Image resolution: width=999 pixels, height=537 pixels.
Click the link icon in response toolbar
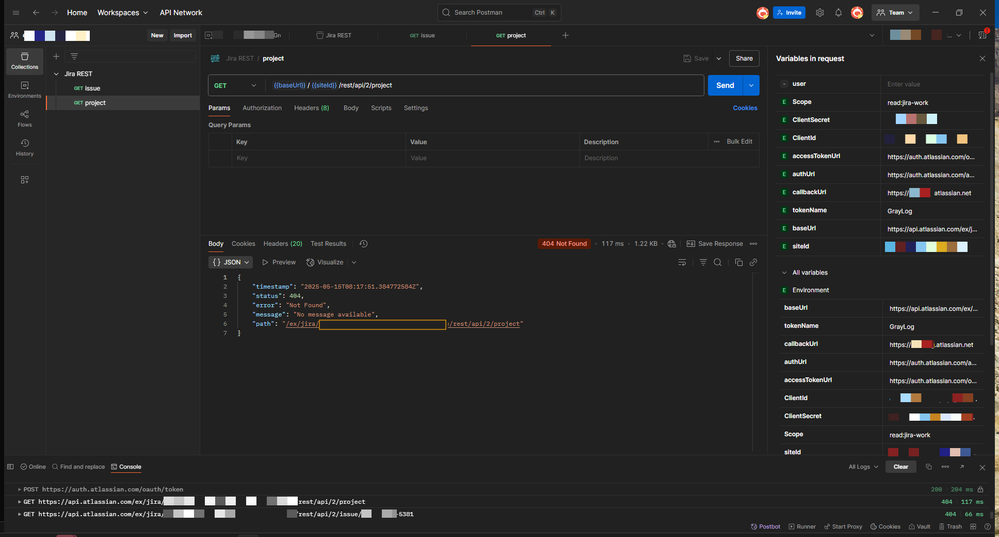coord(753,262)
